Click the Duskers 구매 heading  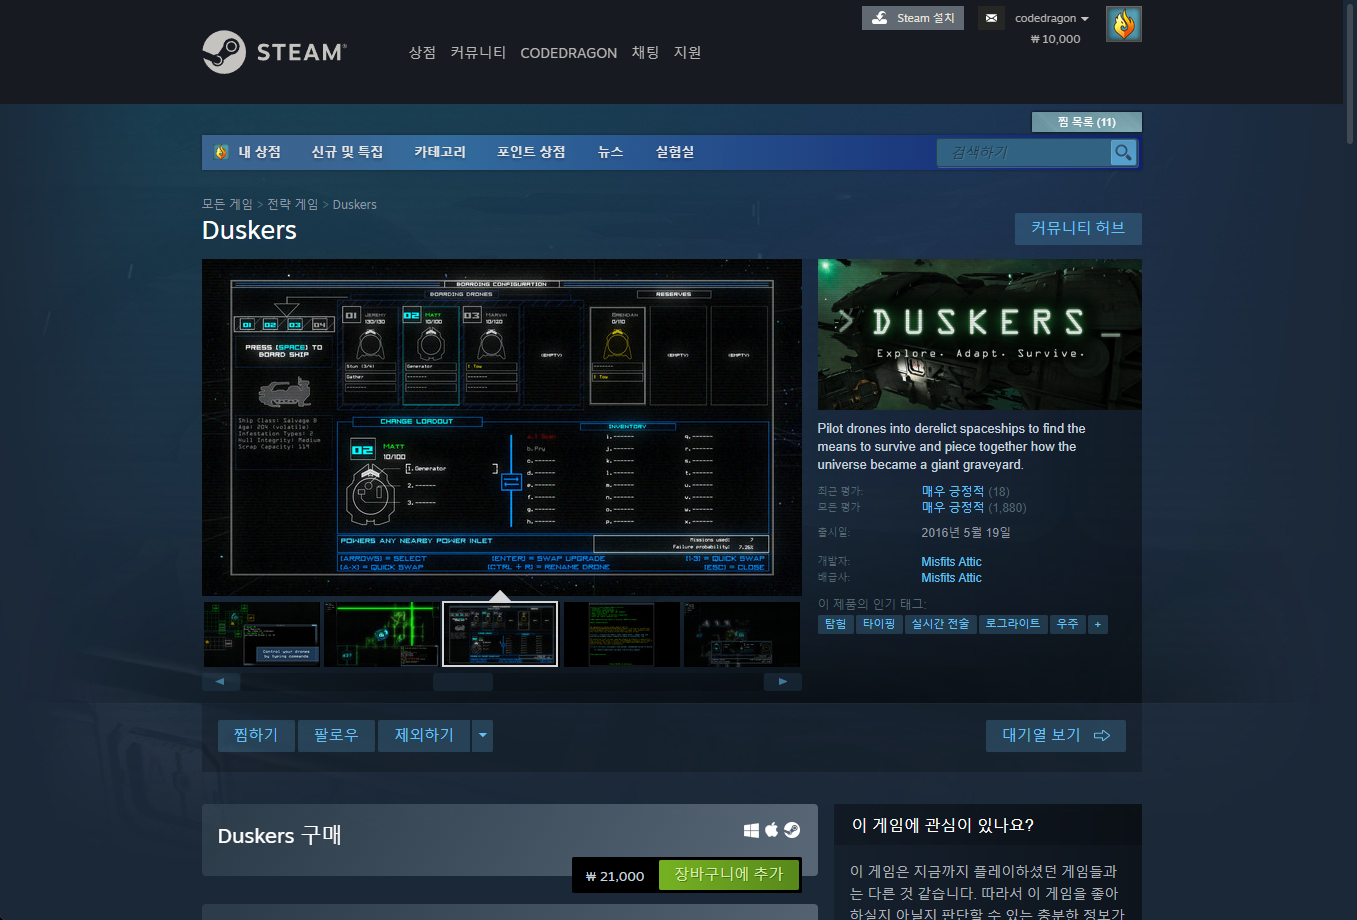point(279,836)
